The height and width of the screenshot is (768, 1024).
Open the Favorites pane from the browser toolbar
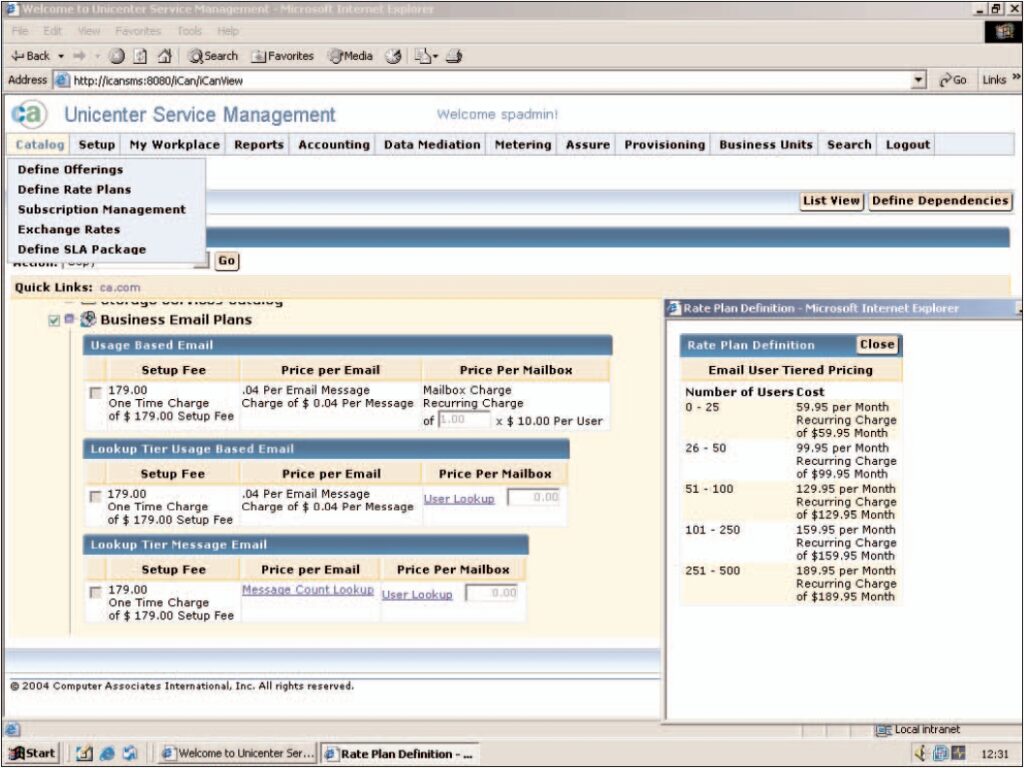(x=283, y=56)
